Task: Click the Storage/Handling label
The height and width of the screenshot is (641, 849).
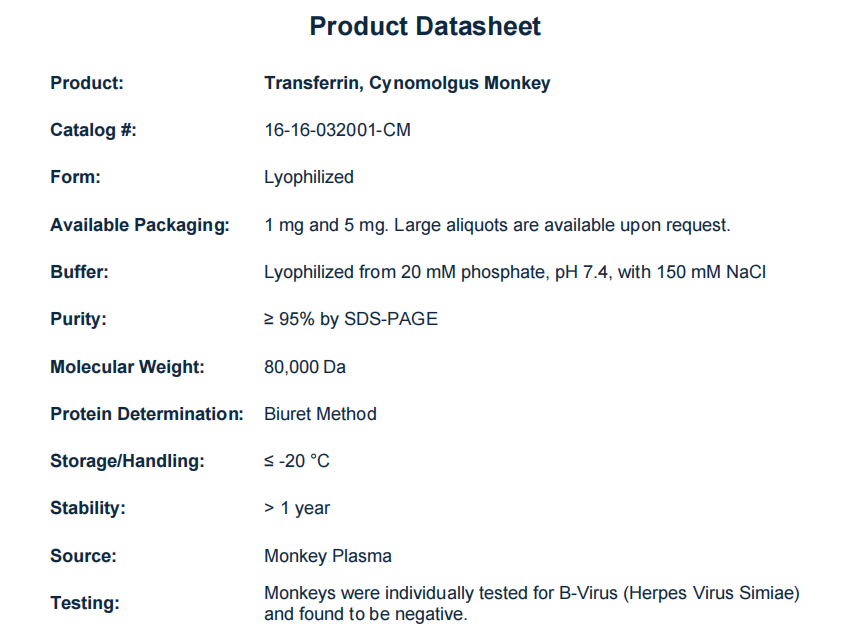Action: tap(127, 461)
